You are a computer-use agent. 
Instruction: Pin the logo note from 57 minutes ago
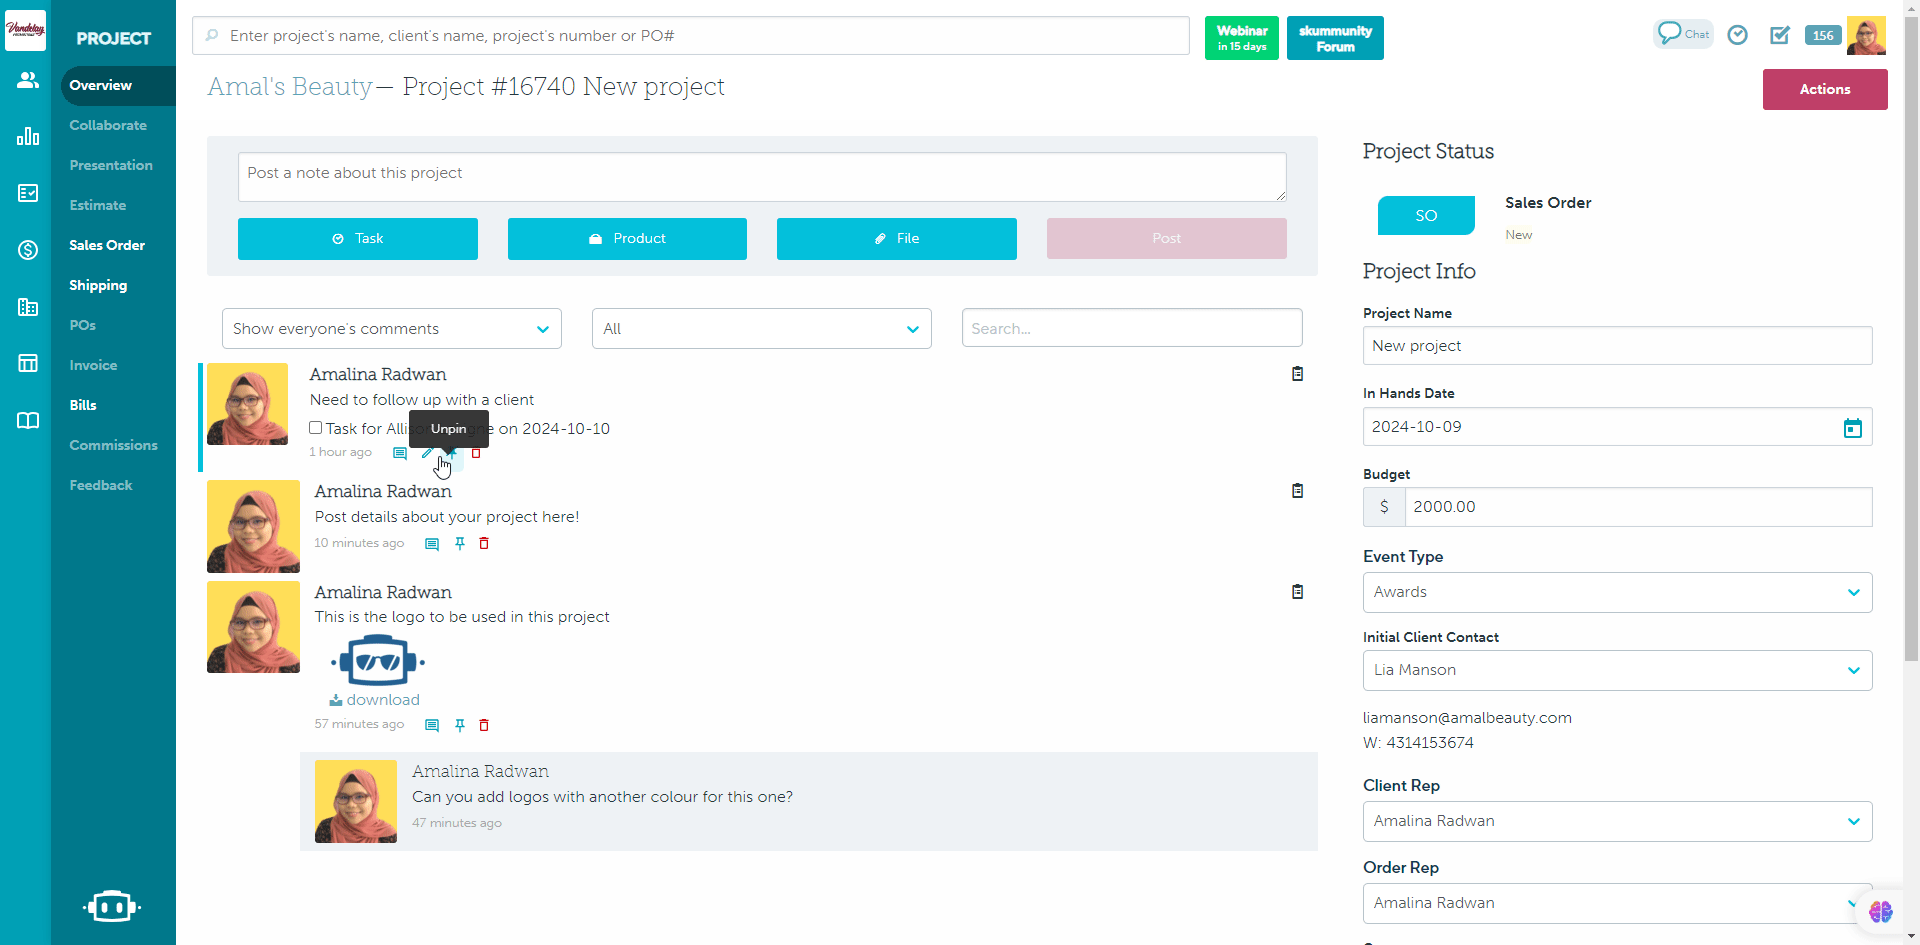(x=460, y=725)
